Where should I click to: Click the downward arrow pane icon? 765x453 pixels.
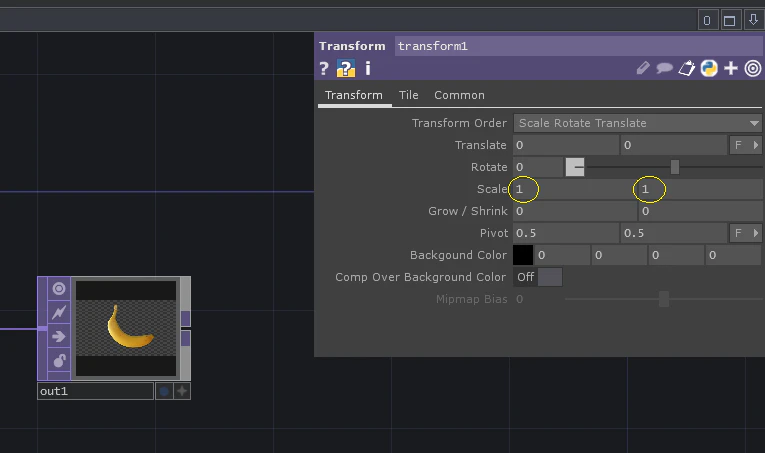[x=753, y=20]
